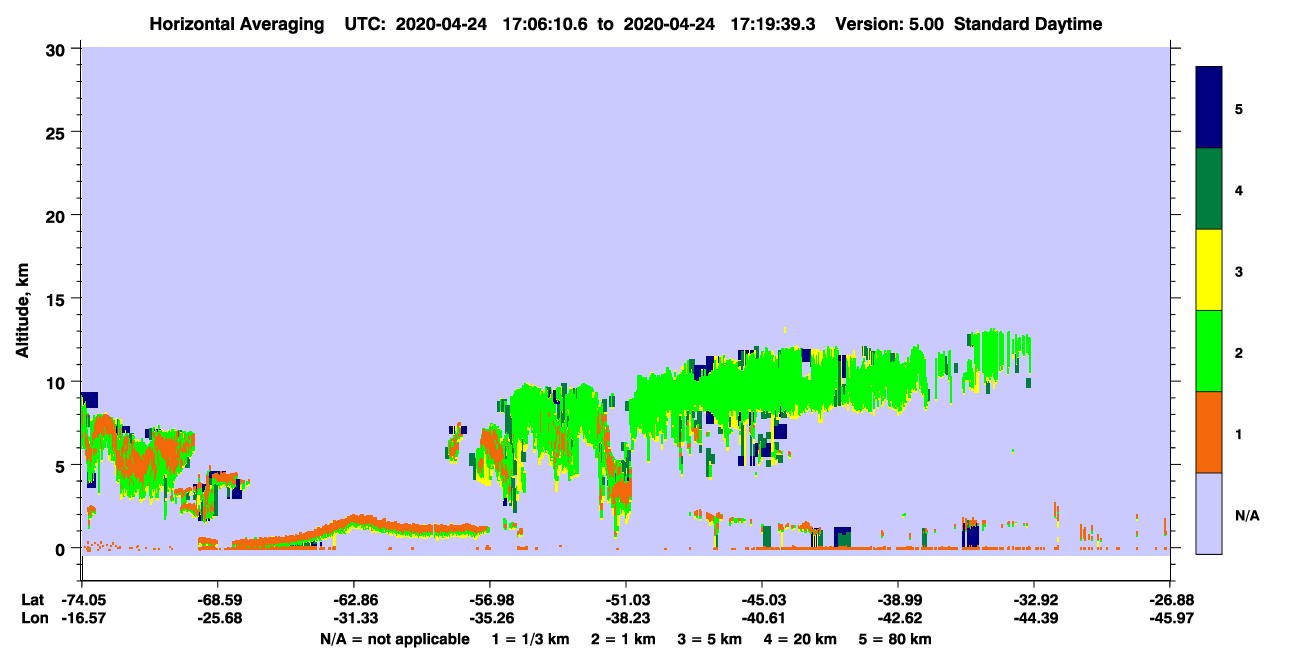
Task: Click the longitude value -16.57
Action: click(x=82, y=619)
